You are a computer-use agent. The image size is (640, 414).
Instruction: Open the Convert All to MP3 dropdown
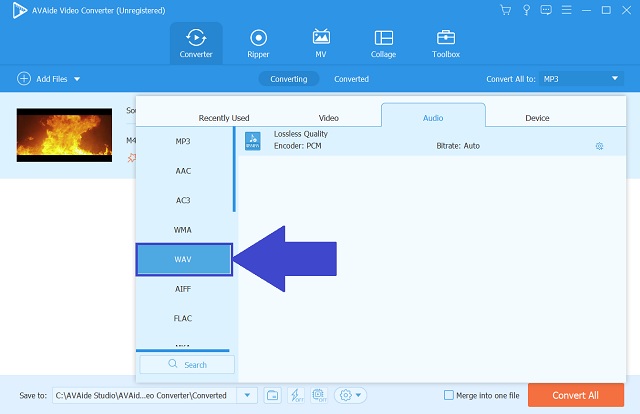coord(581,79)
